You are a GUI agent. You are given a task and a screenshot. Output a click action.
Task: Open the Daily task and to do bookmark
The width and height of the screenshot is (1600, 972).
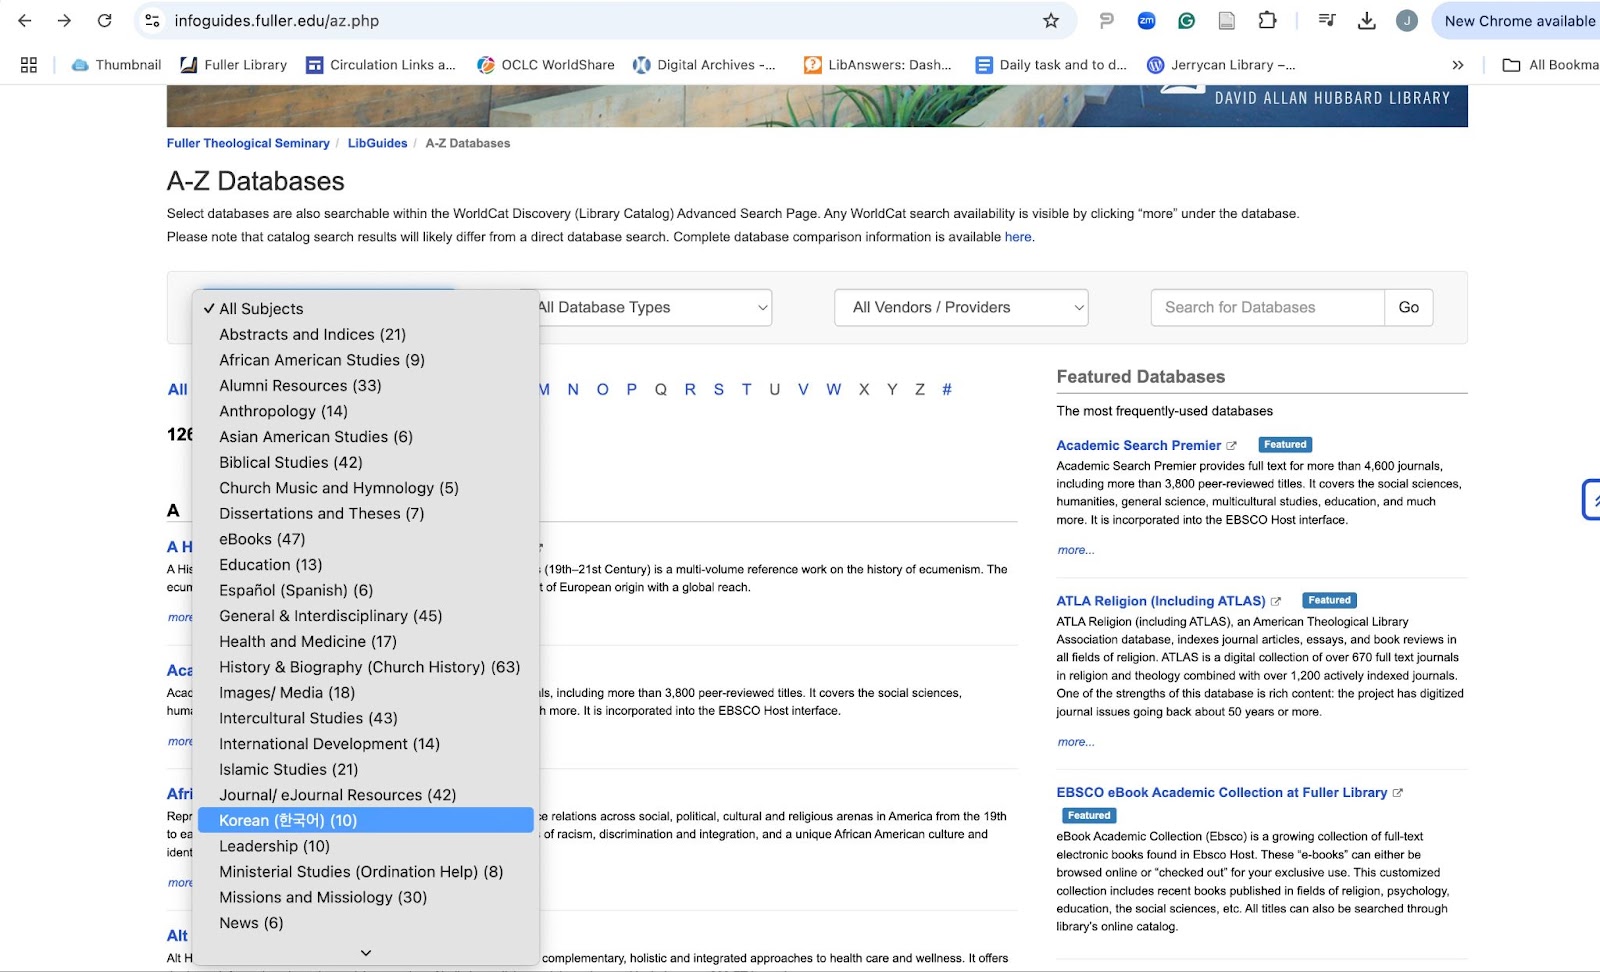coord(1051,65)
